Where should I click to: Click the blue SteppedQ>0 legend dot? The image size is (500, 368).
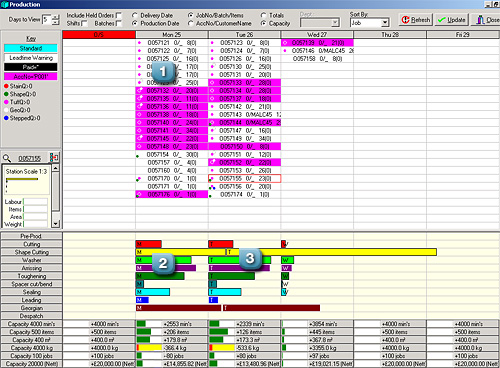[6, 118]
